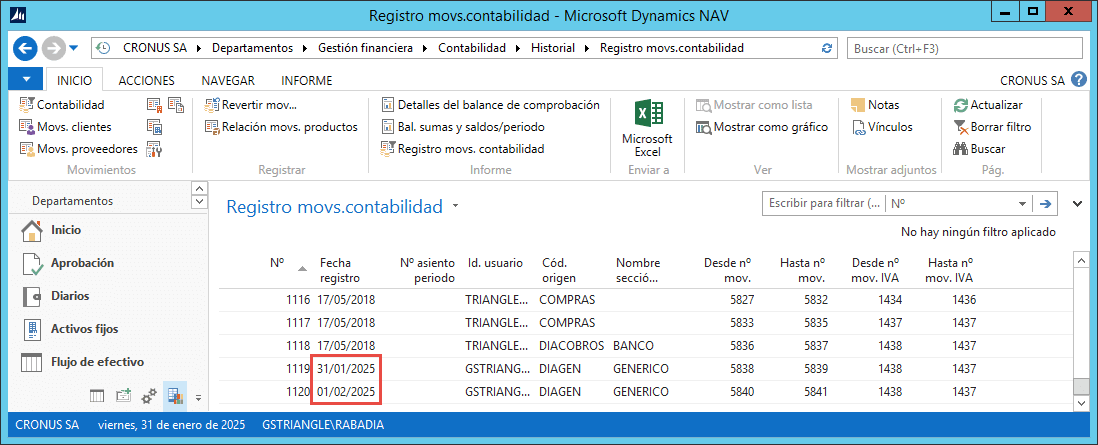The height and width of the screenshot is (445, 1098).
Task: Open Movs. clientes entries
Action: 64,127
